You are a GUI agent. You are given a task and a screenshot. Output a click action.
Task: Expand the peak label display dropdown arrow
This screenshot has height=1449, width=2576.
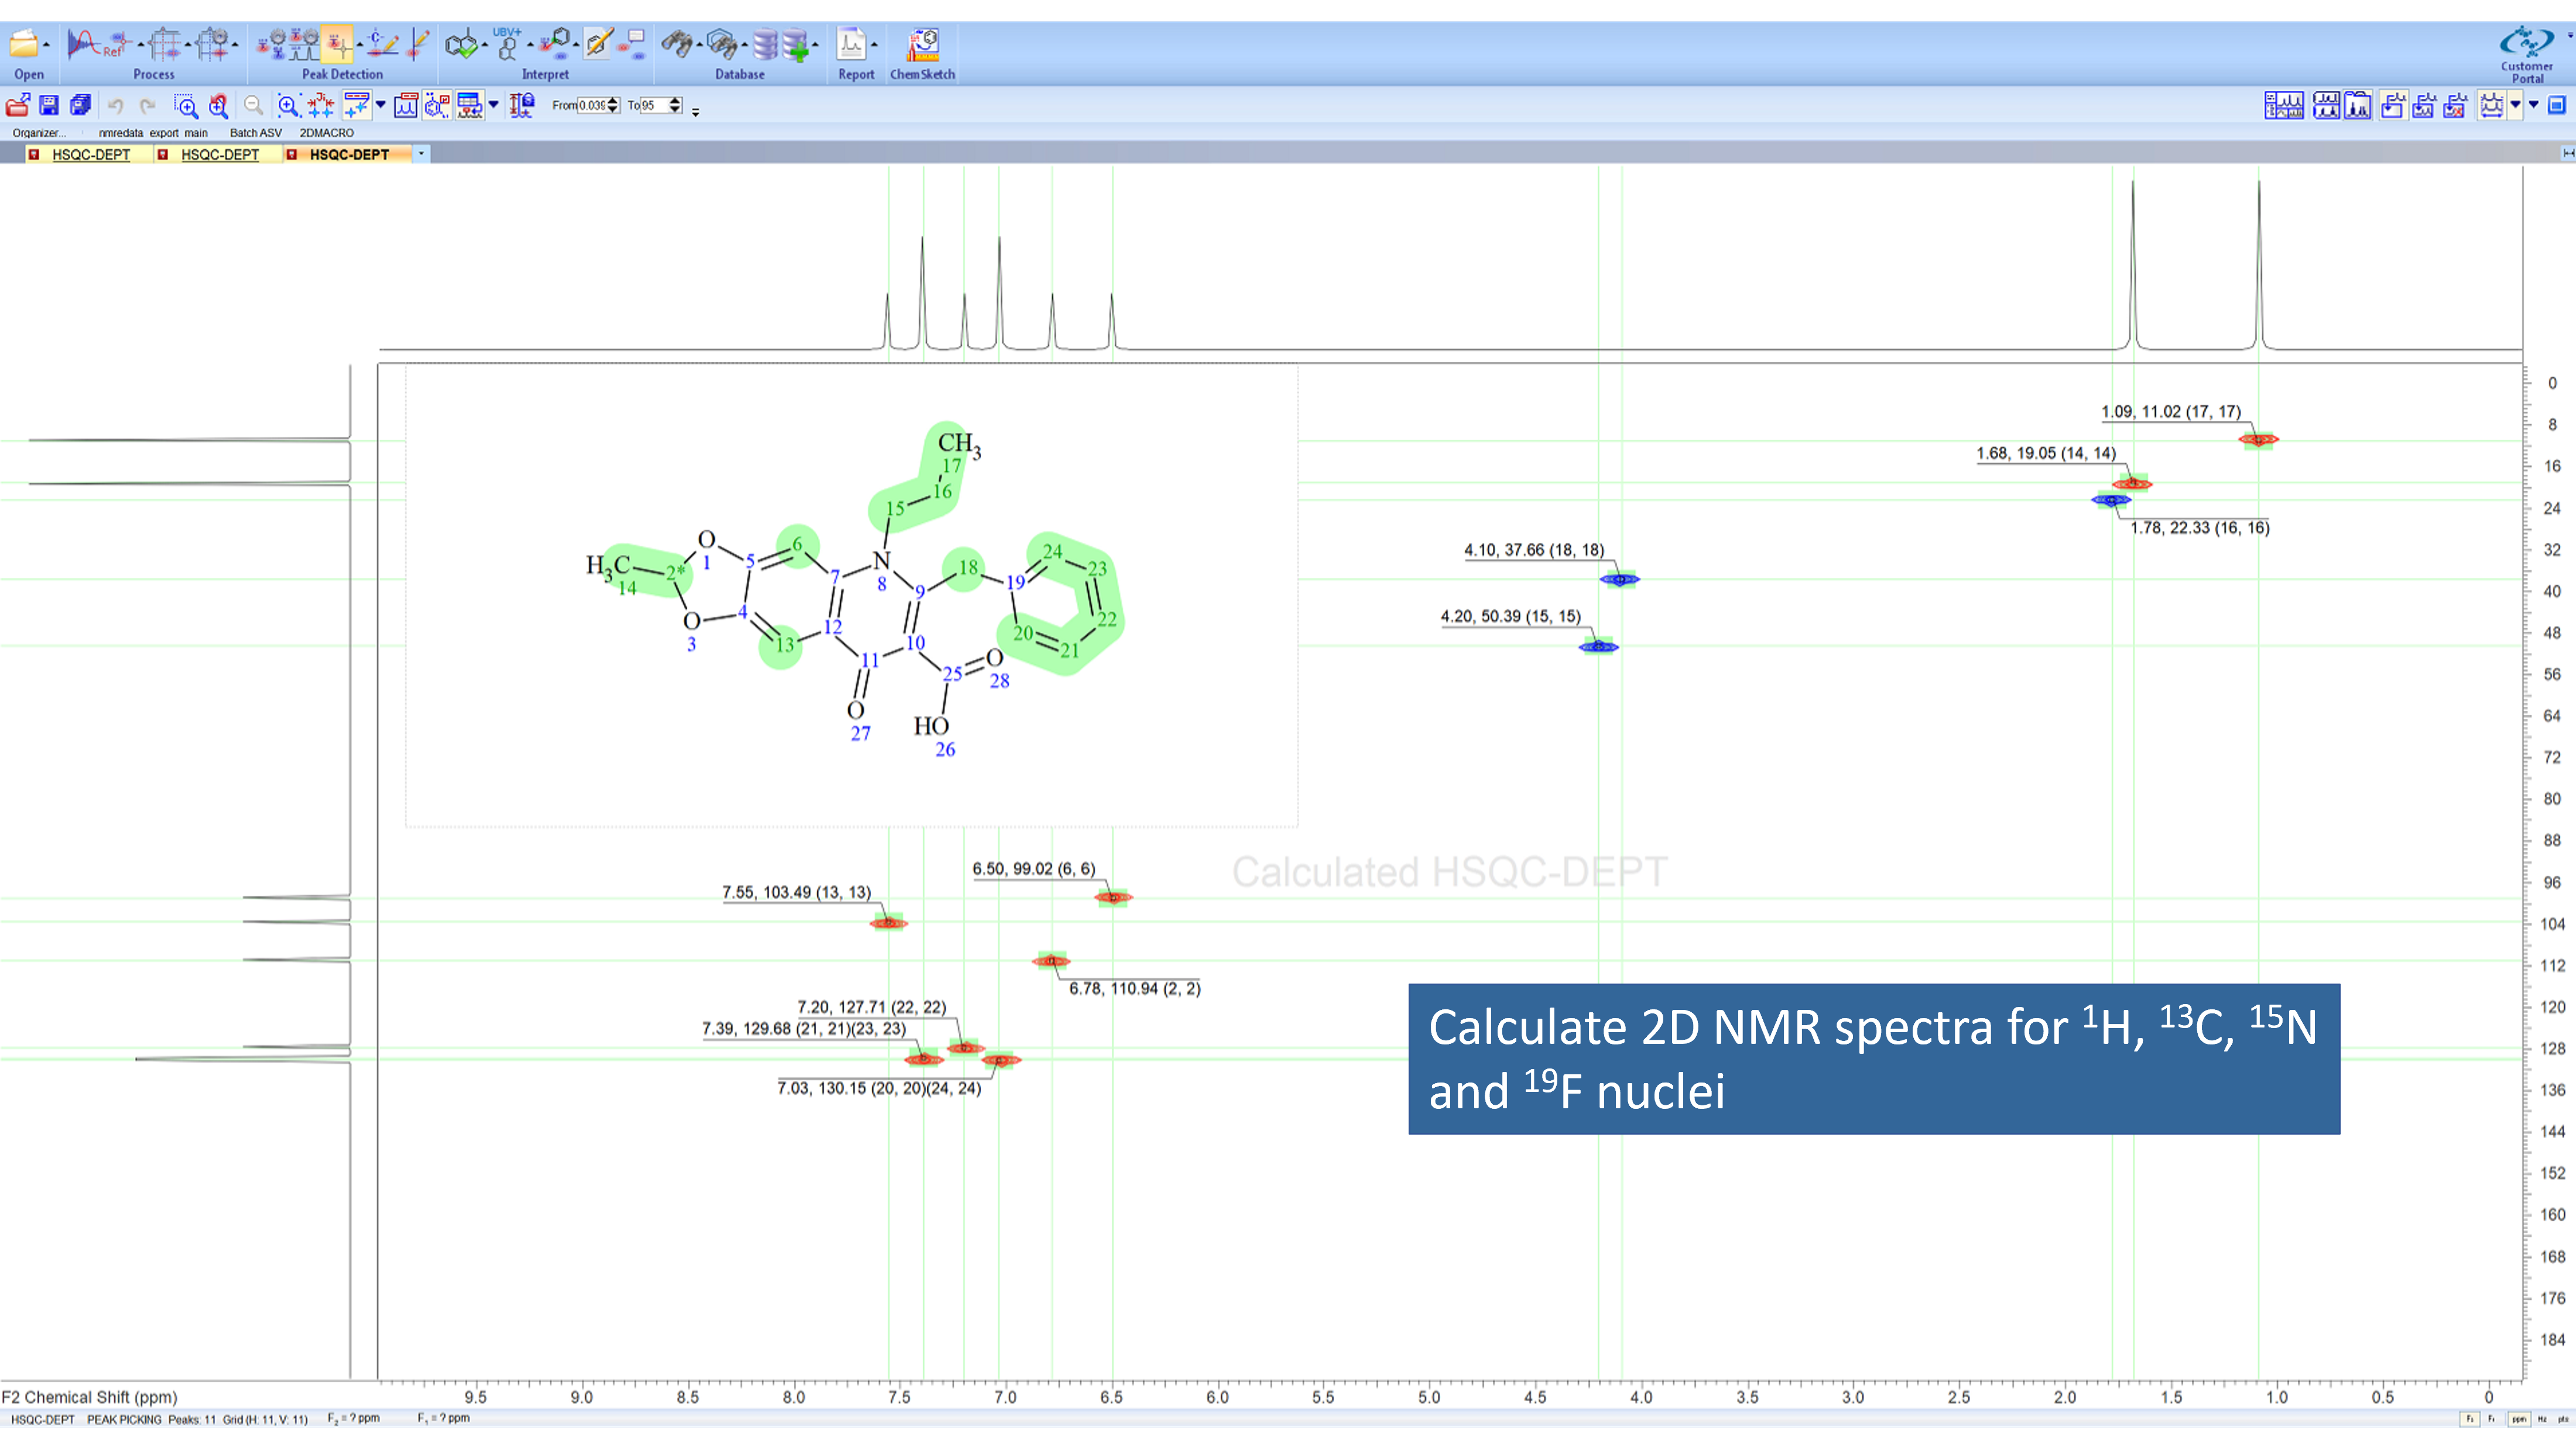(381, 105)
